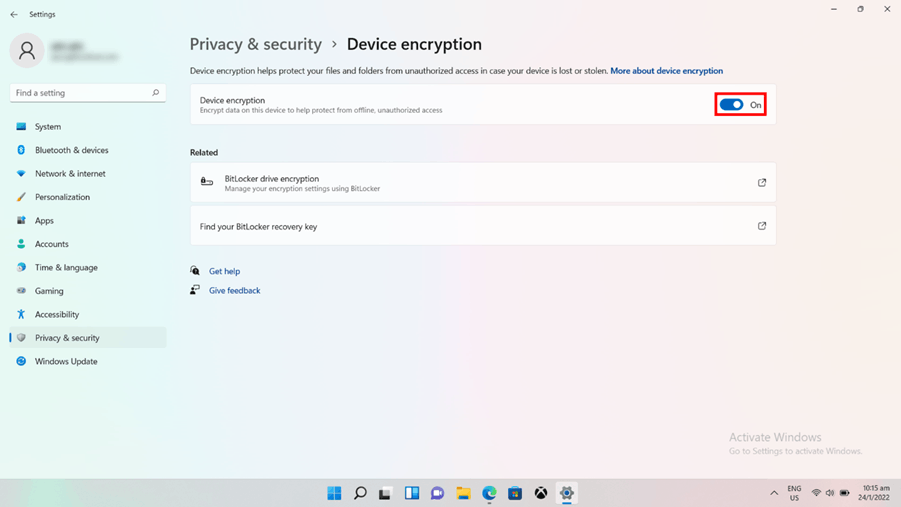The width and height of the screenshot is (901, 507).
Task: Click the Give feedback person icon
Action: click(195, 290)
